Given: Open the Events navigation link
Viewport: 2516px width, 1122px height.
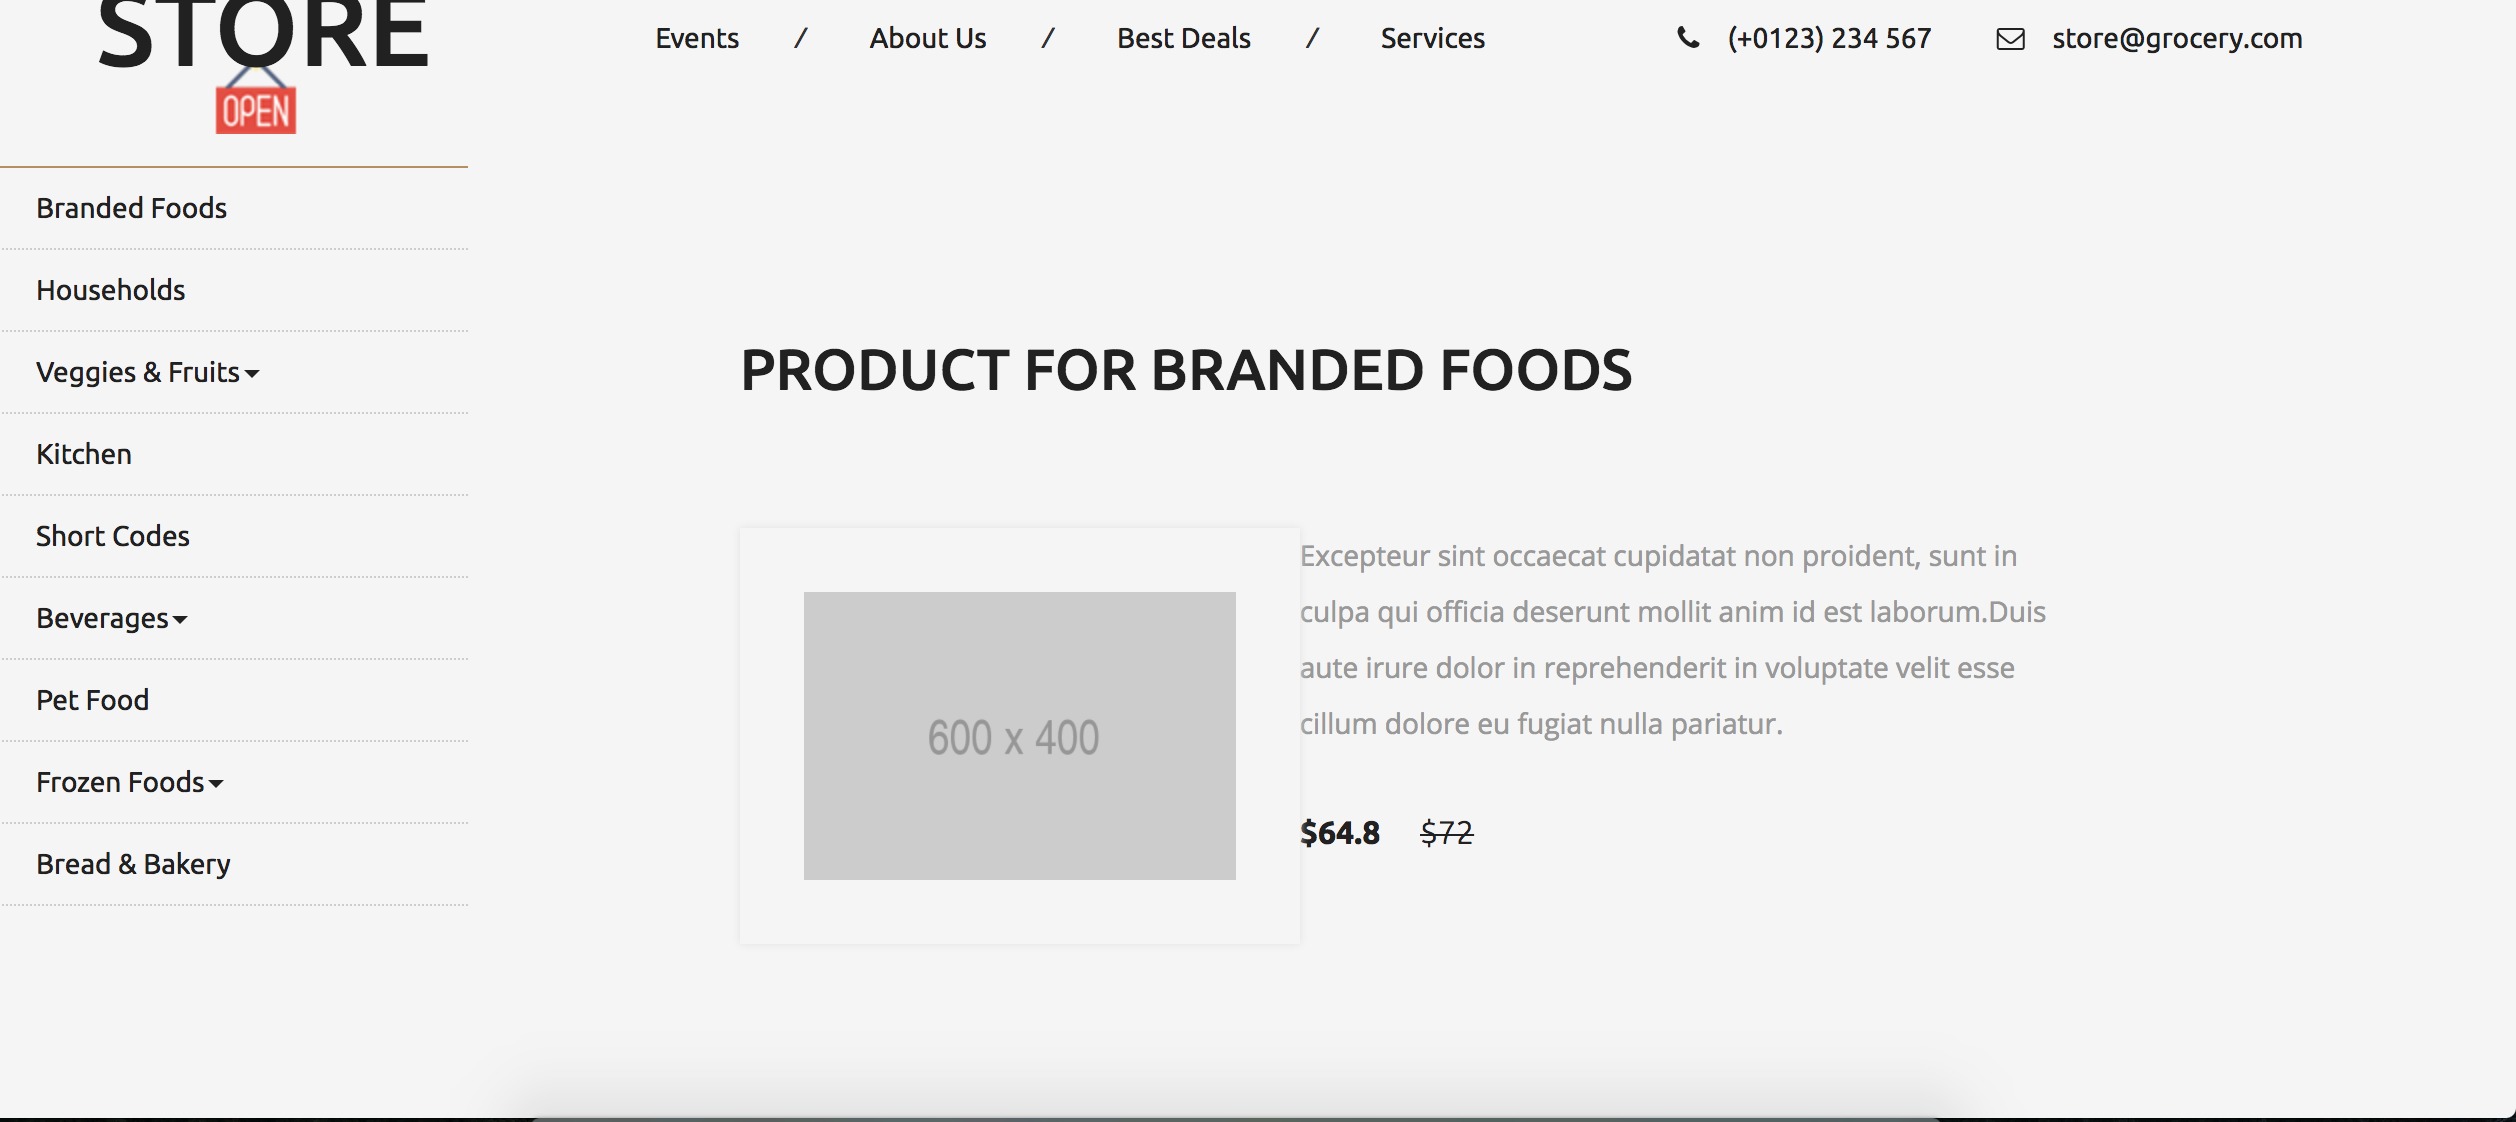Looking at the screenshot, I should [697, 38].
